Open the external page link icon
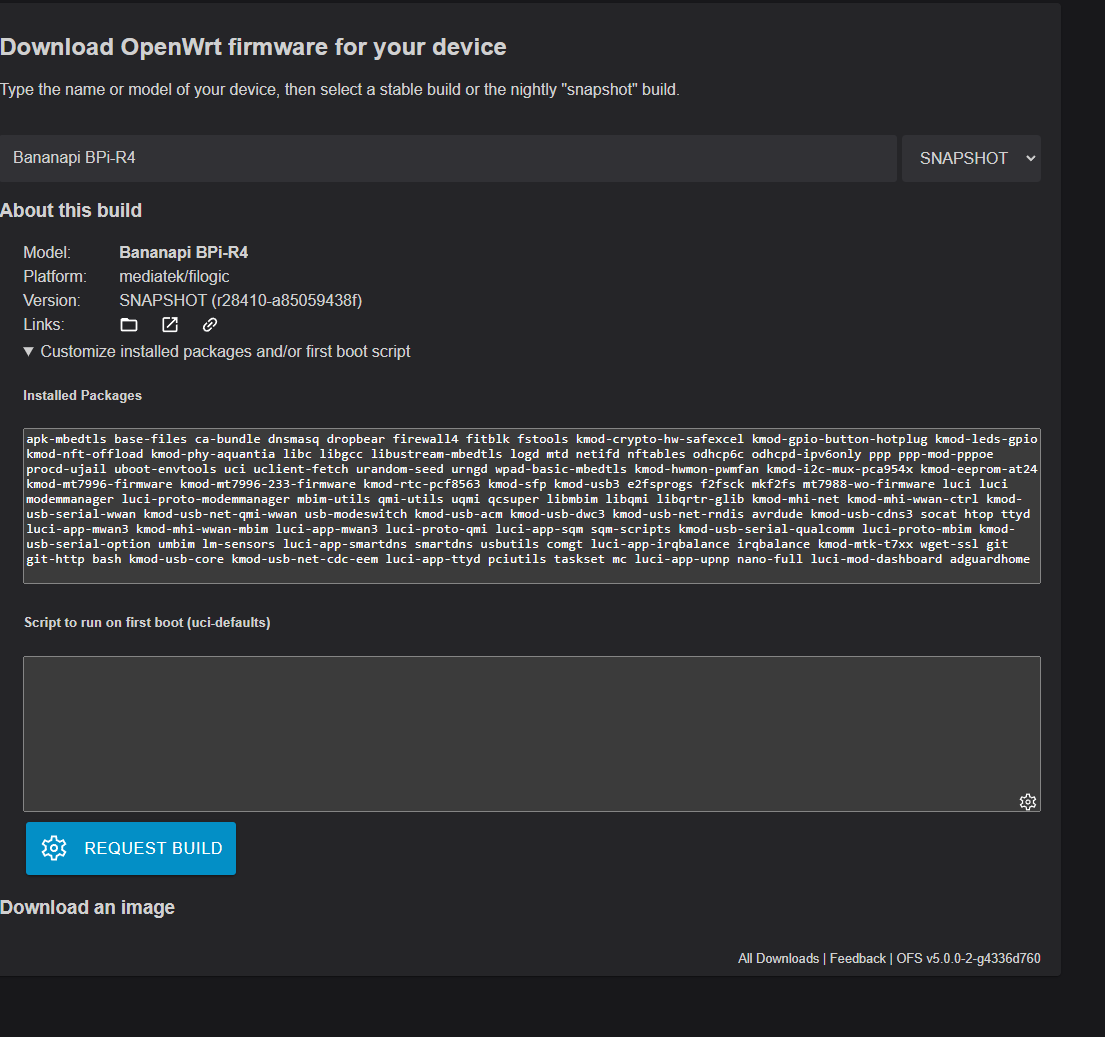This screenshot has width=1105, height=1037. click(x=170, y=325)
